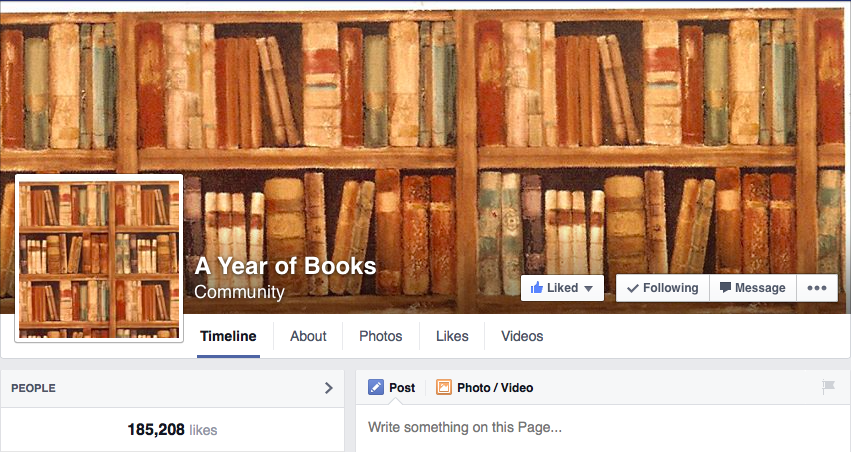Click the Photo / Video picture icon

point(443,387)
